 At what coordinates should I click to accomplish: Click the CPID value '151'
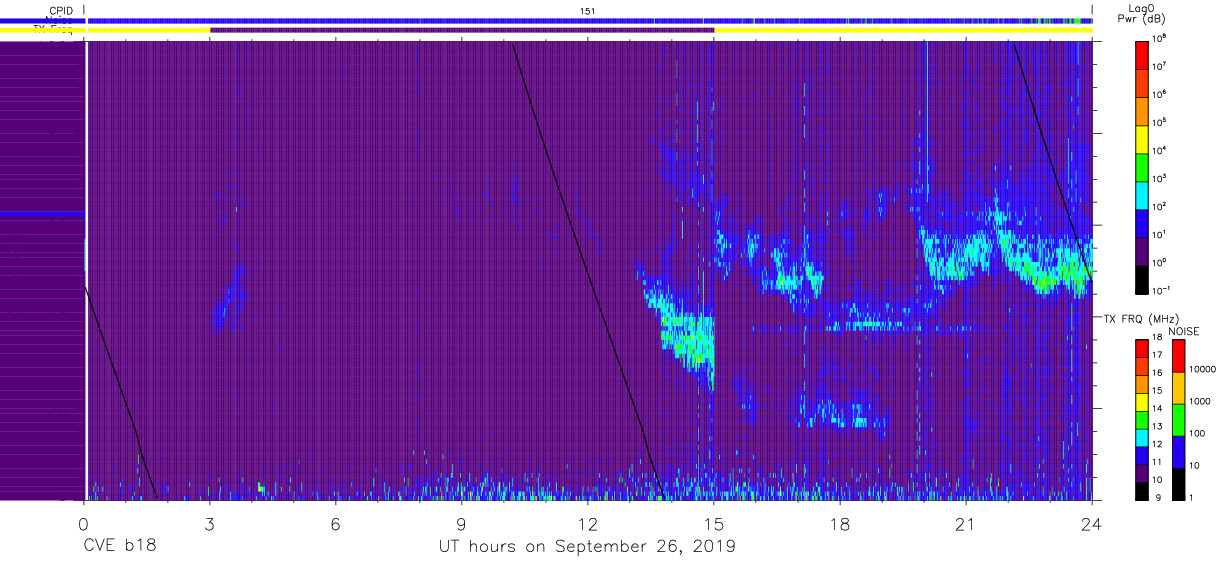coord(589,11)
